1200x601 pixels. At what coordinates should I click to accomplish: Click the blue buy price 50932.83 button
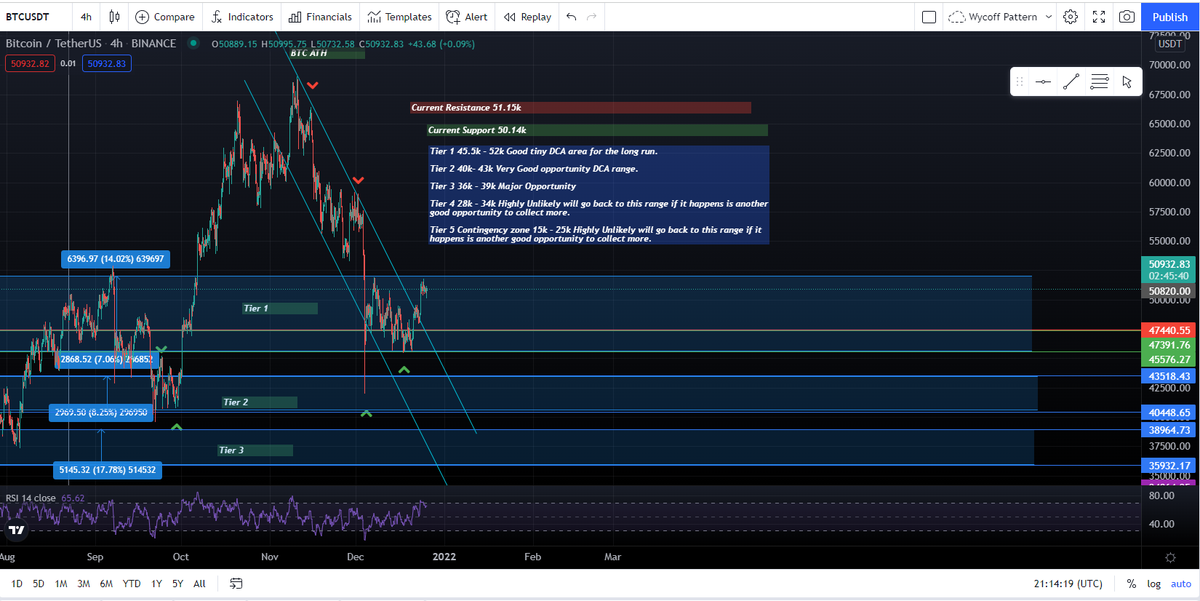[x=107, y=63]
